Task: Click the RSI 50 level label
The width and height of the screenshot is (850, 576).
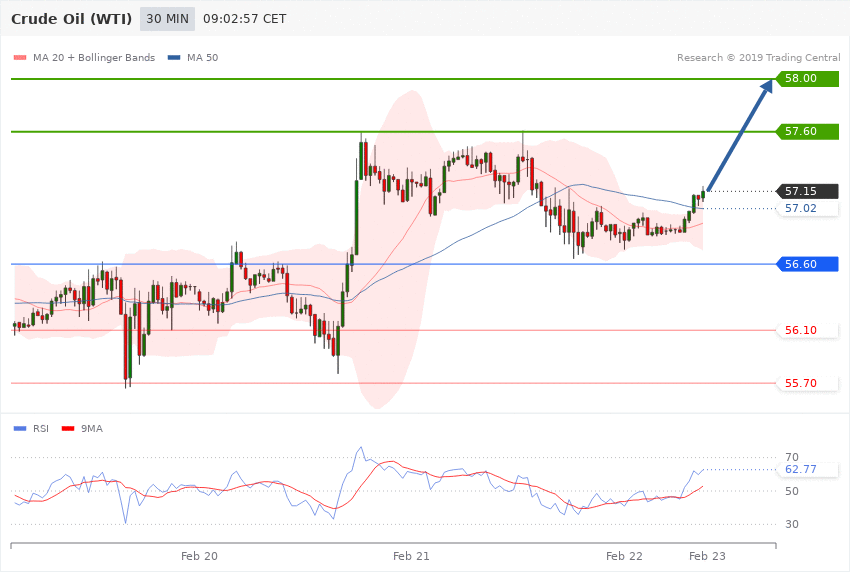Action: click(x=791, y=491)
